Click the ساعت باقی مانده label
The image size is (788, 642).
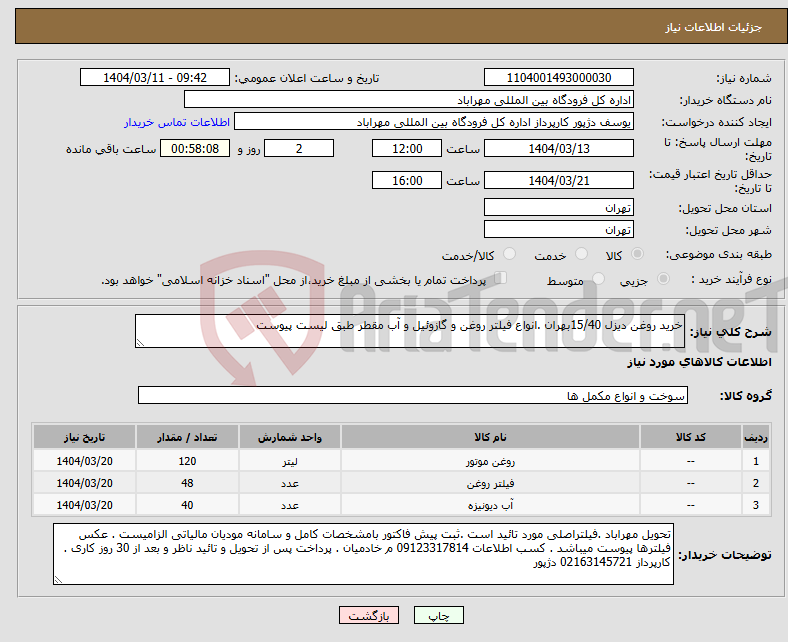pos(111,149)
